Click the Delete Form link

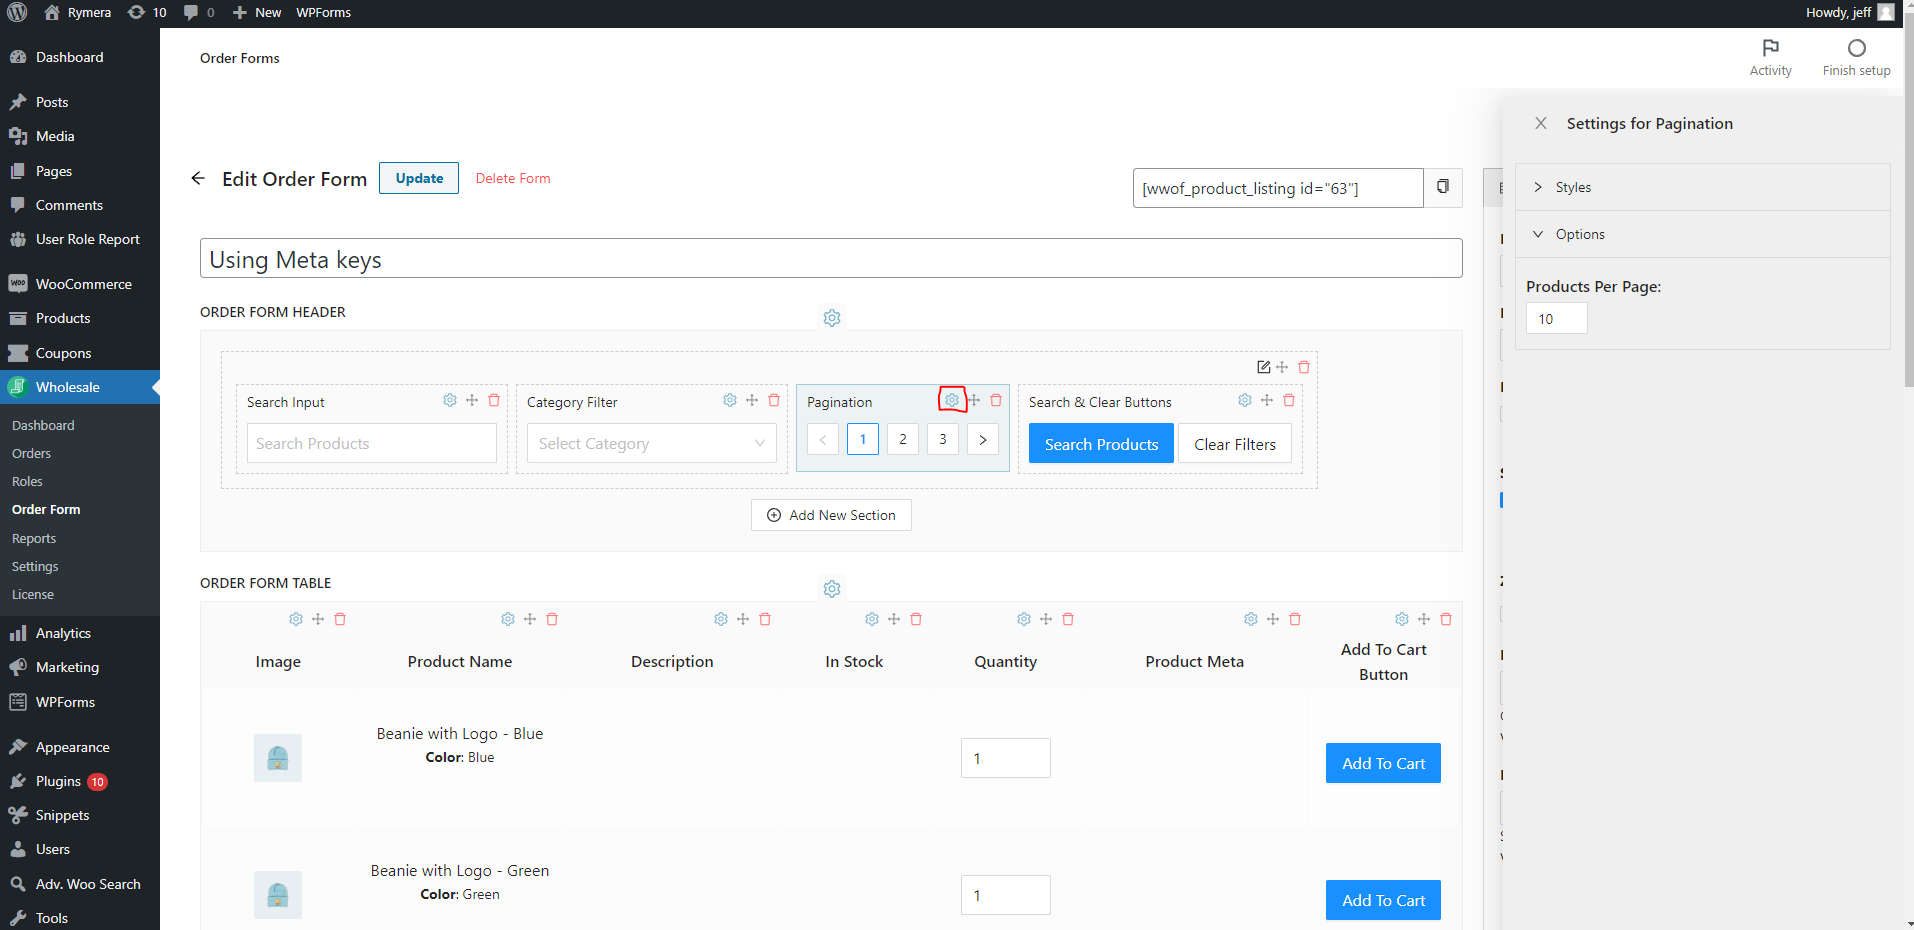(512, 177)
